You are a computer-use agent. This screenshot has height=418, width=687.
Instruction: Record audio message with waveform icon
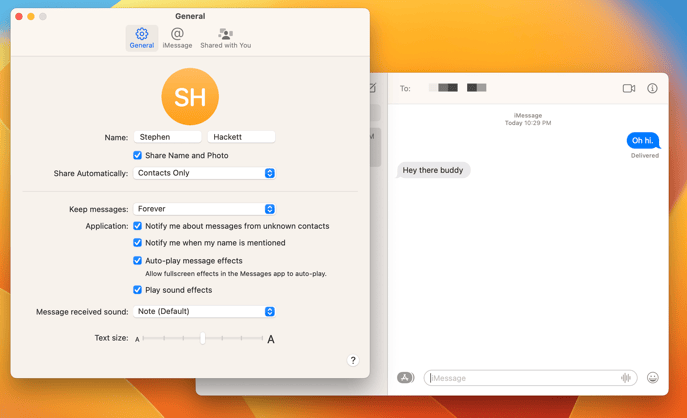tap(626, 378)
